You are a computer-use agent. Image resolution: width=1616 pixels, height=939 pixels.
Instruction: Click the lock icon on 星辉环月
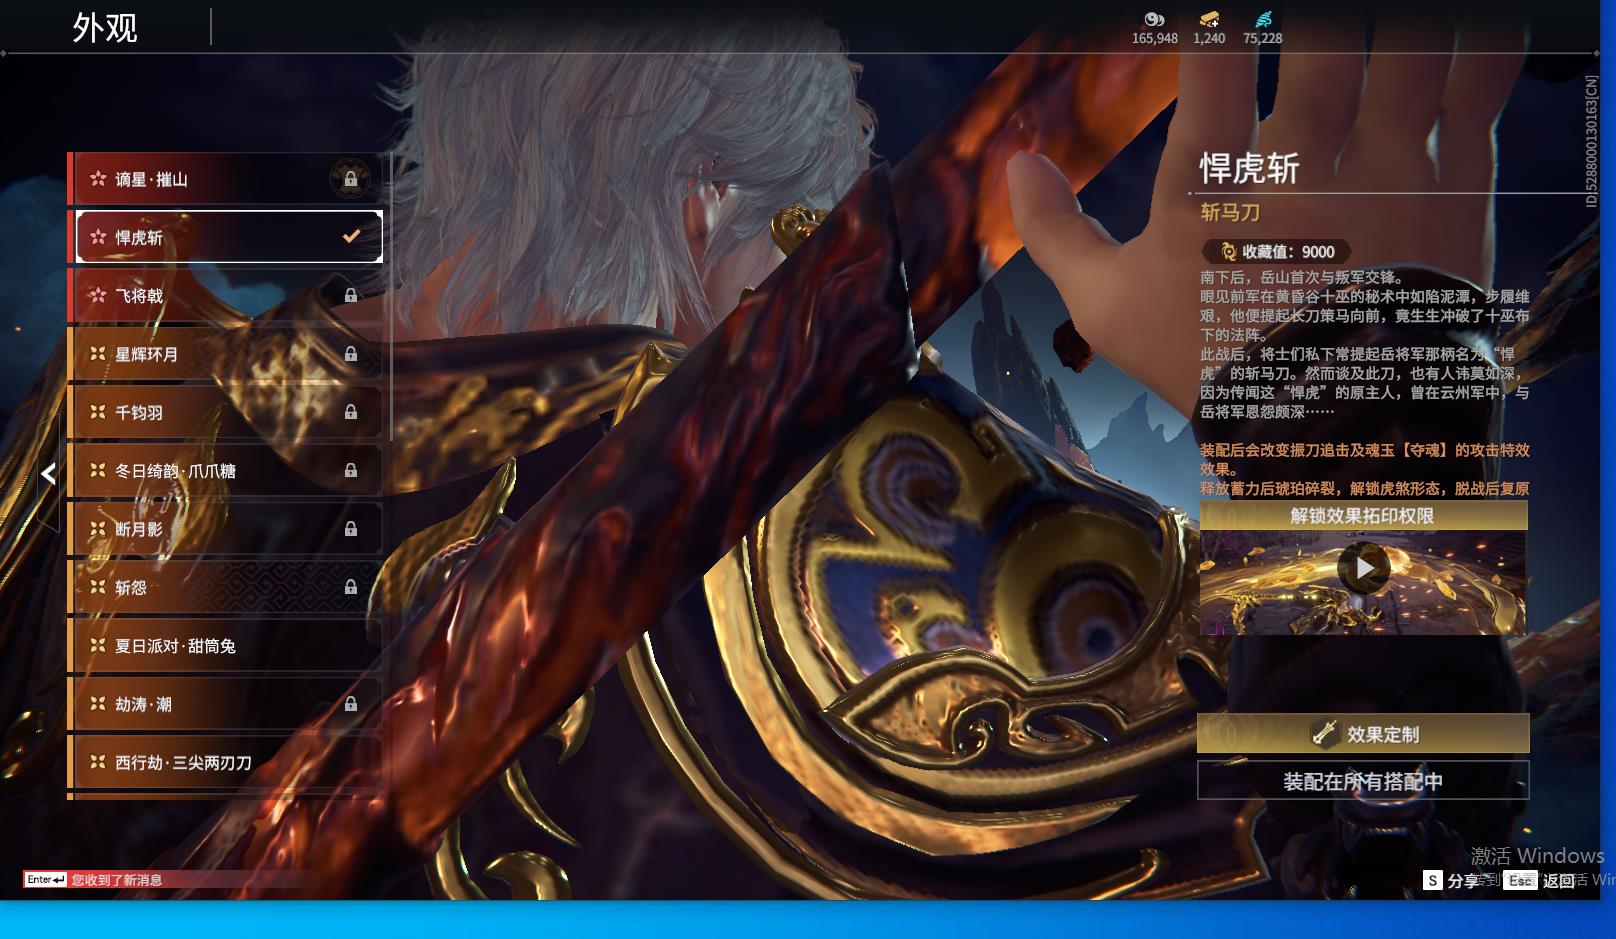(351, 353)
